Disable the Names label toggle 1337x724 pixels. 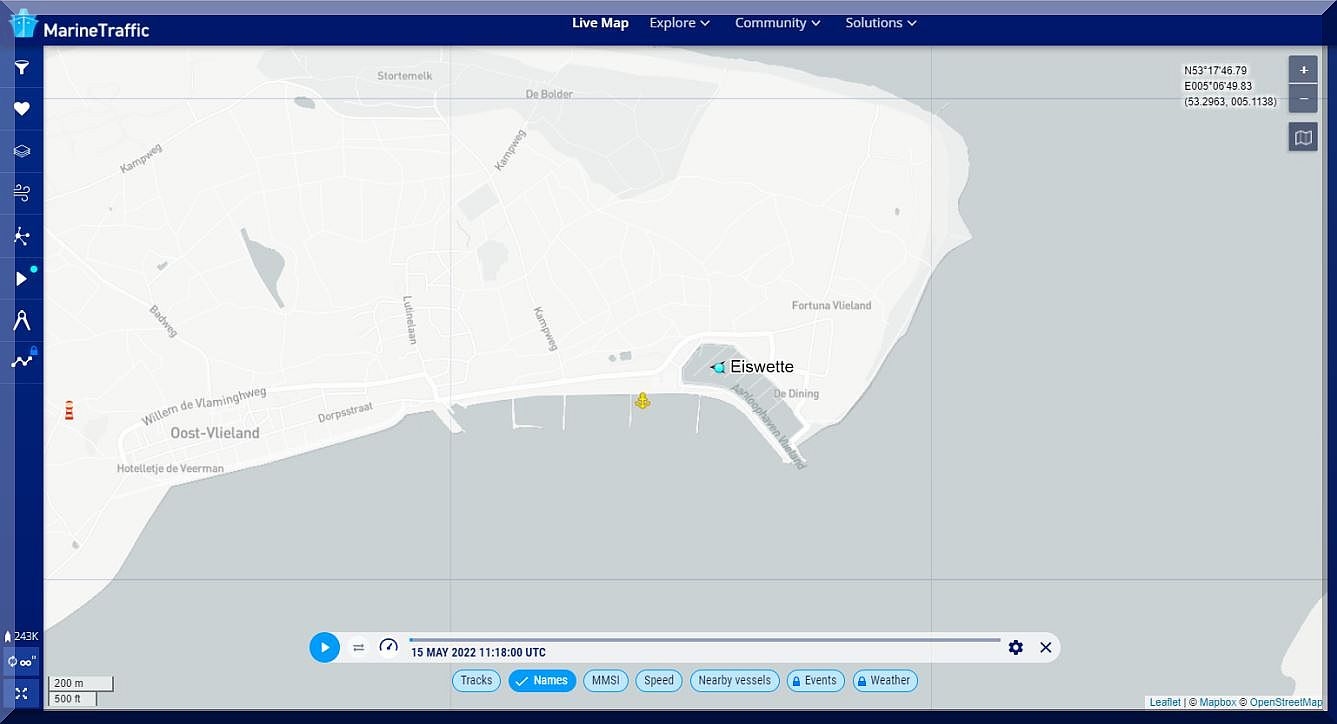click(x=542, y=681)
